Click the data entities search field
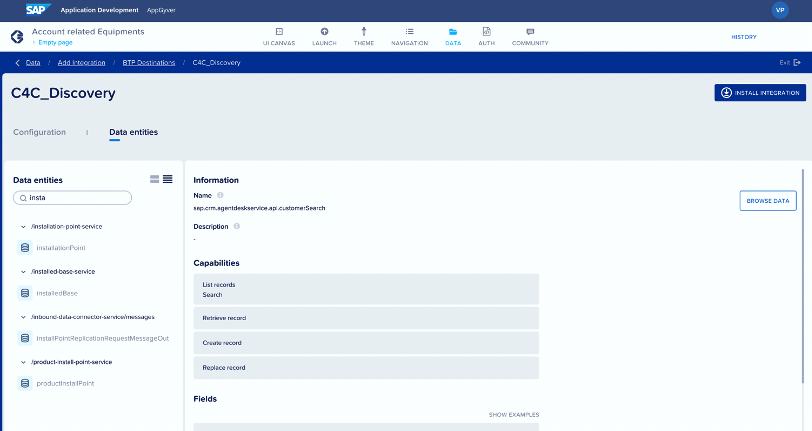 72,198
